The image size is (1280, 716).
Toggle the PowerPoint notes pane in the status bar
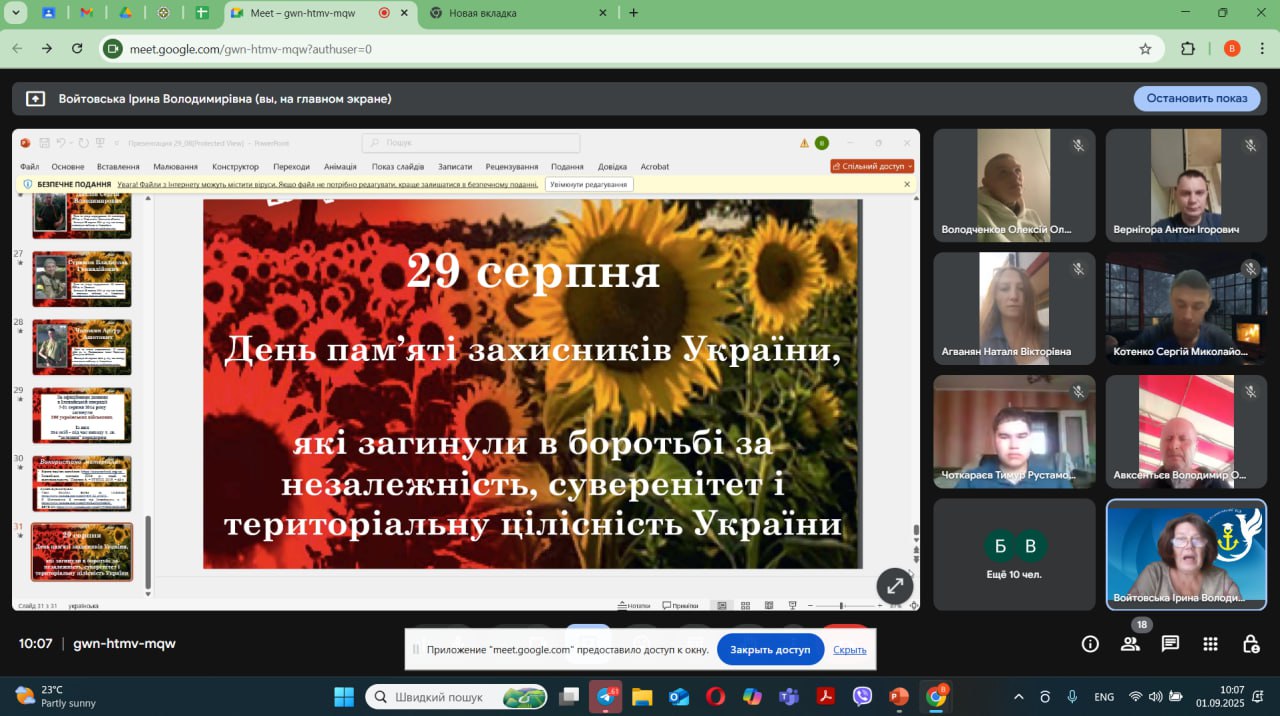[x=634, y=605]
